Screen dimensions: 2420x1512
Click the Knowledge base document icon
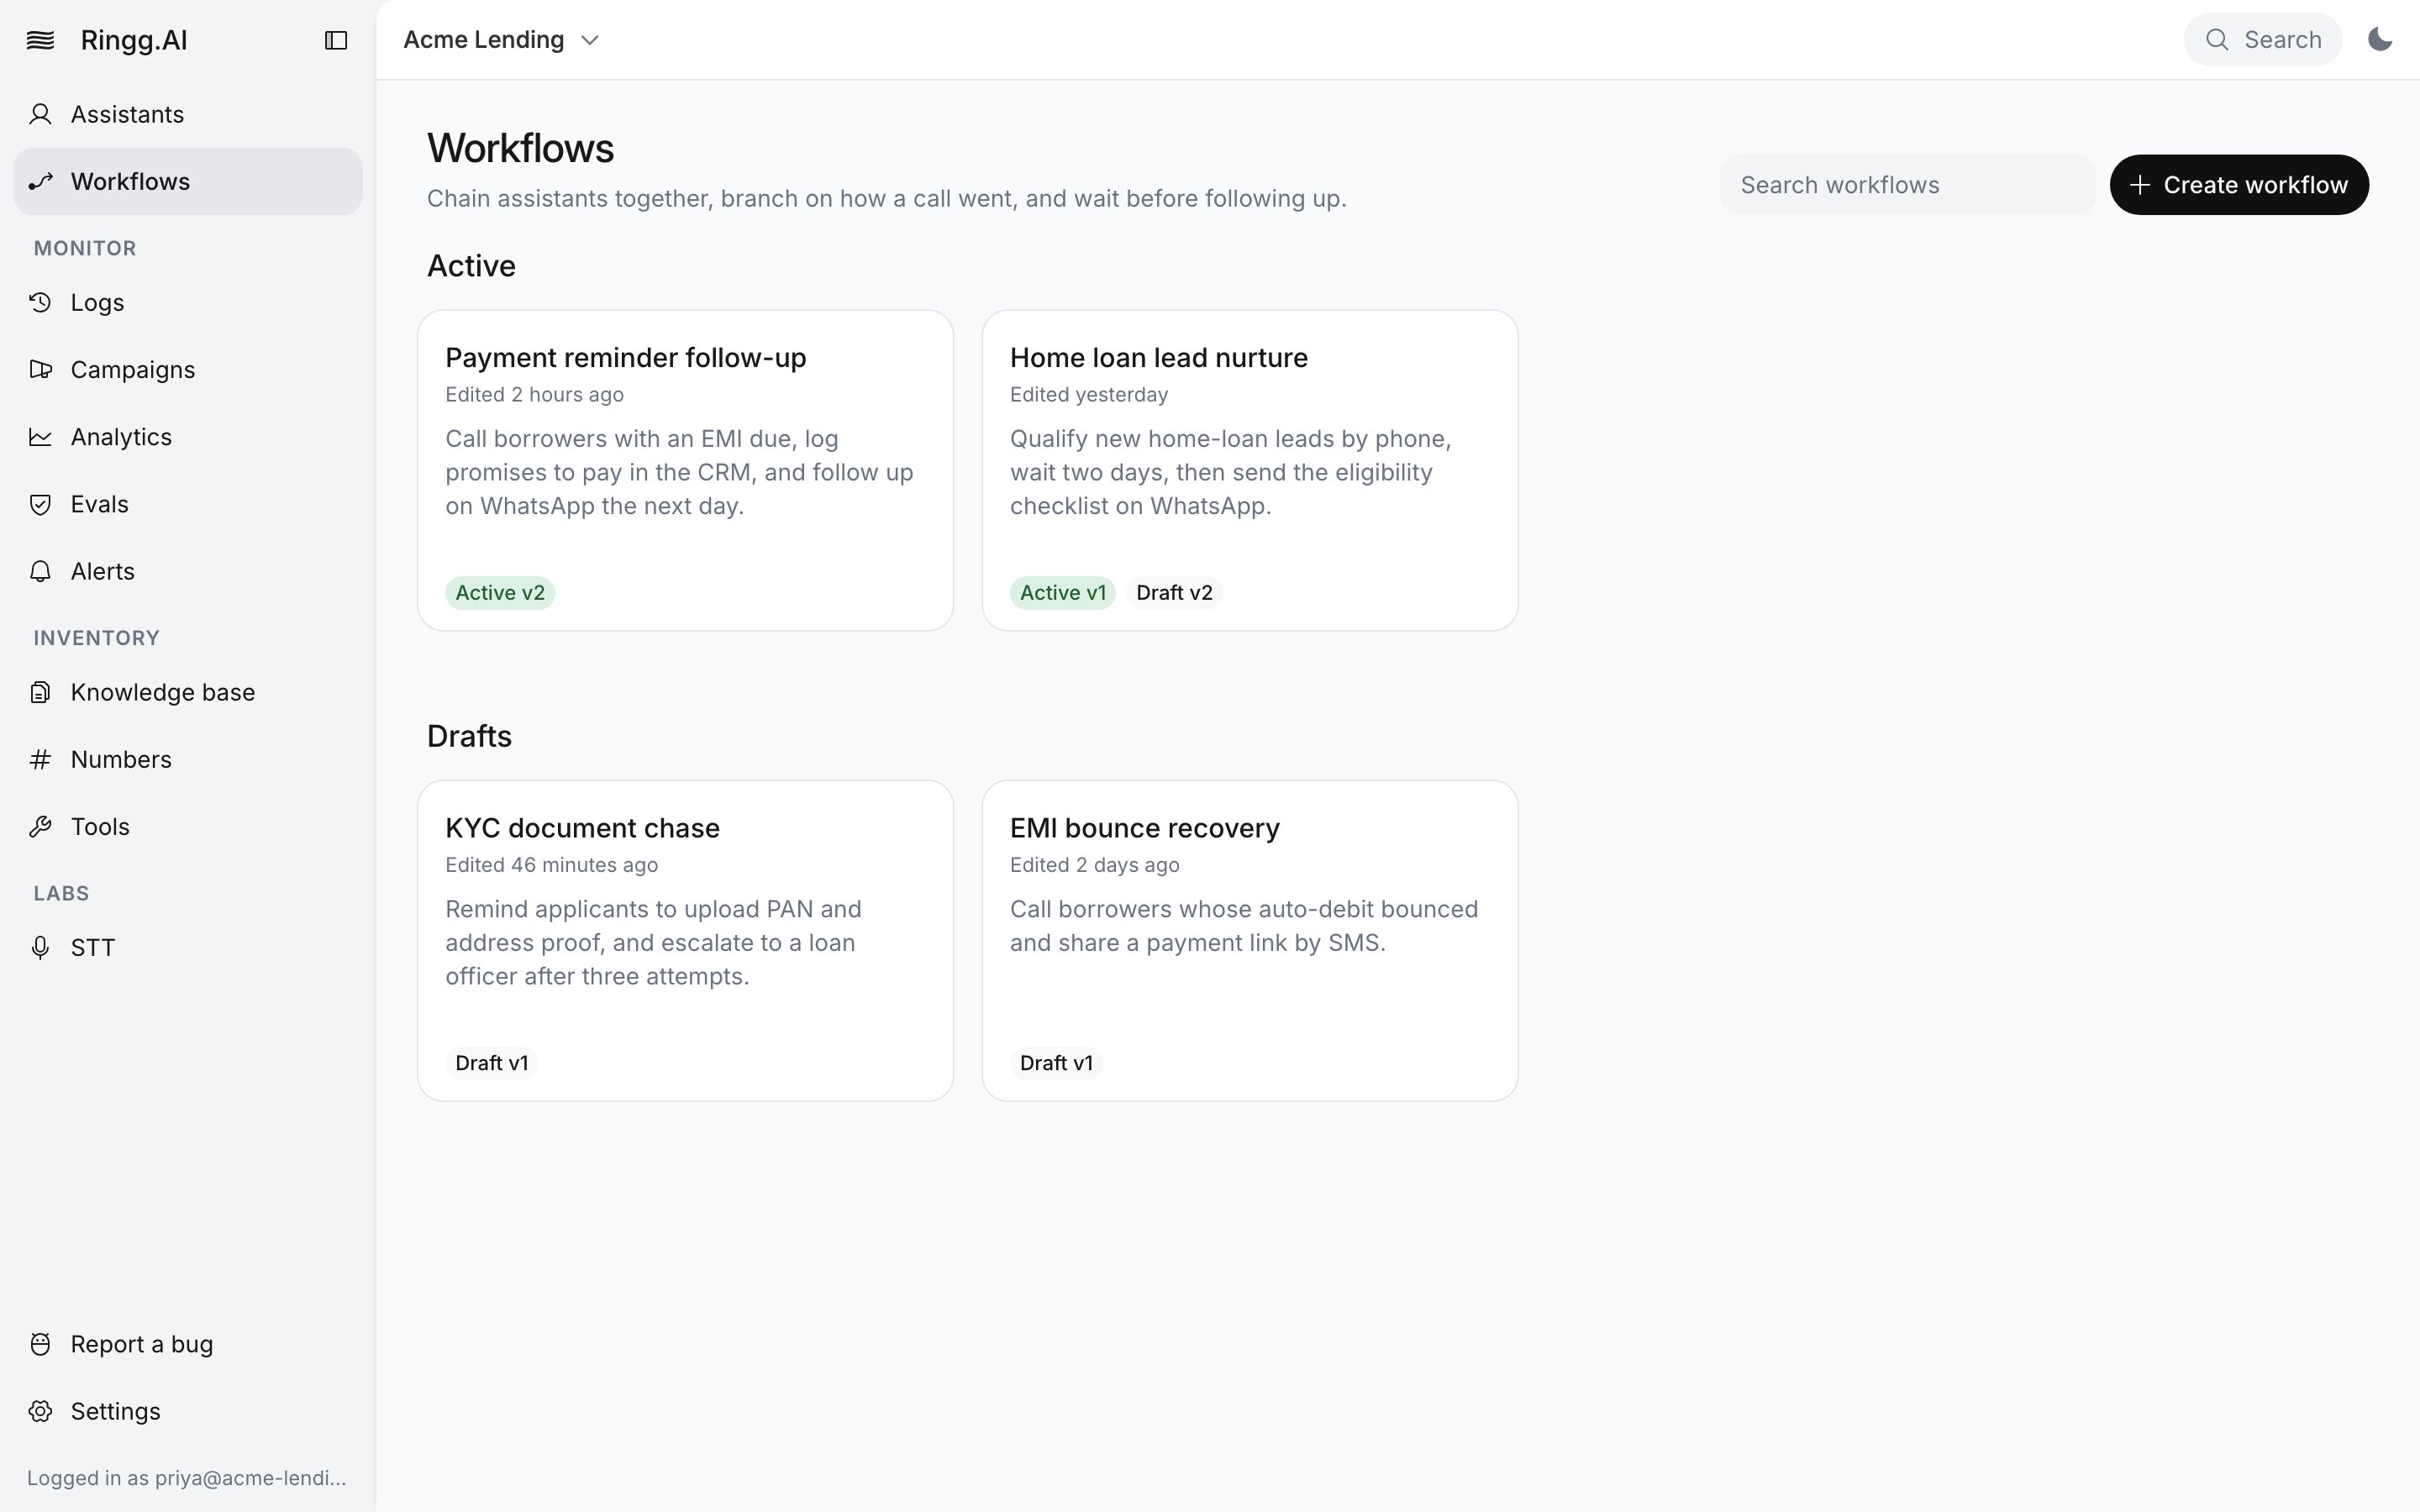pyautogui.click(x=40, y=692)
